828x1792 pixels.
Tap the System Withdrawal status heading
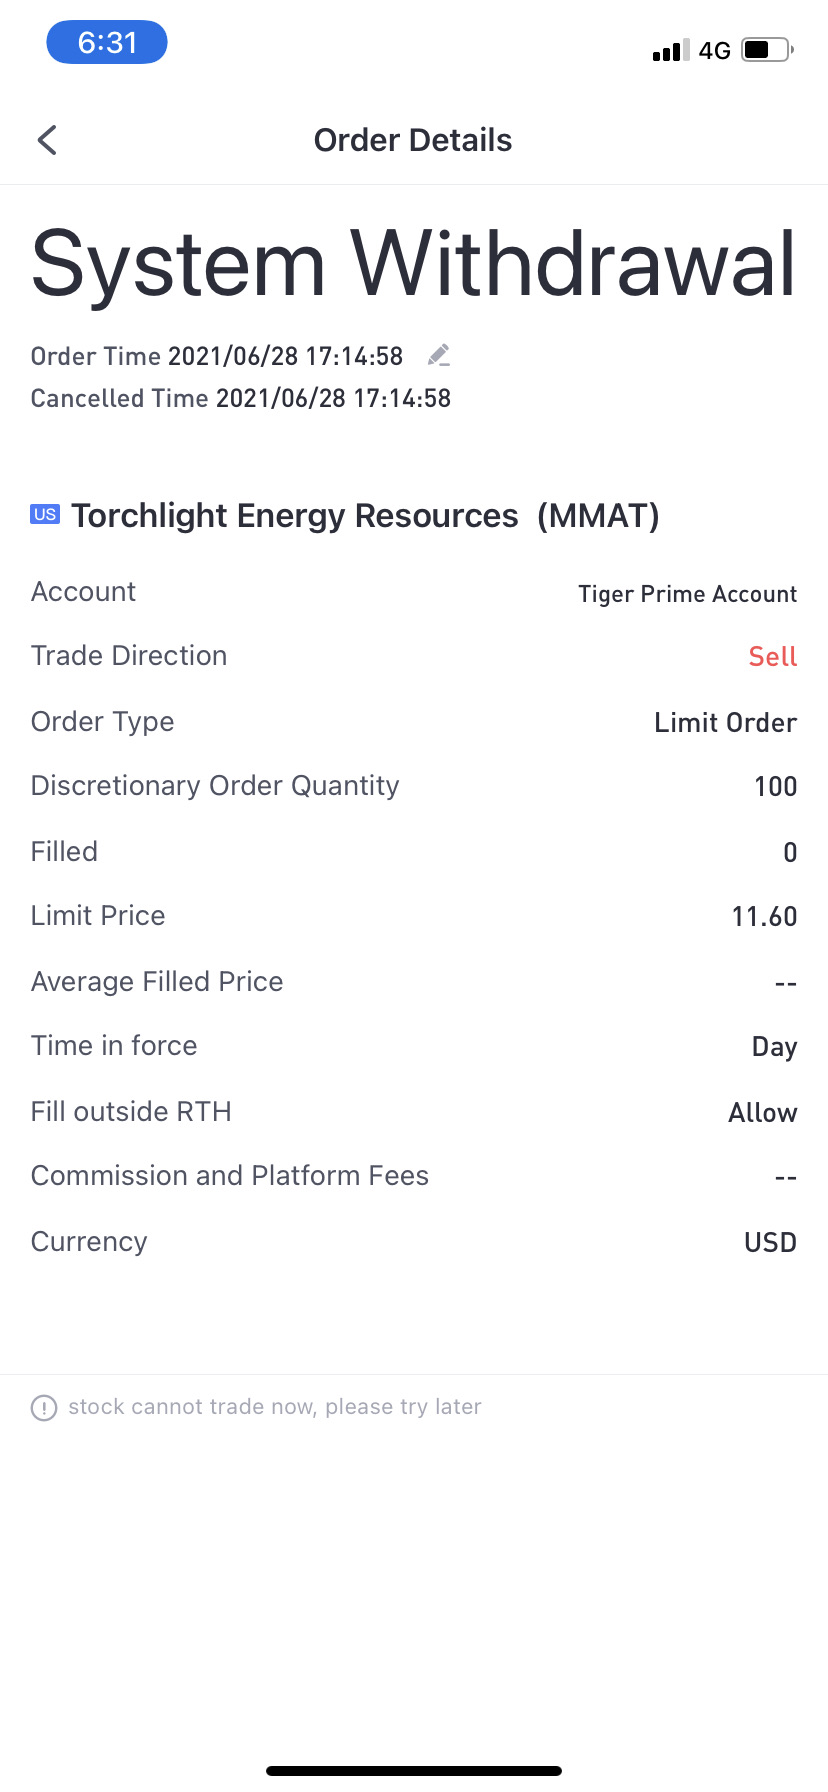pyautogui.click(x=414, y=264)
